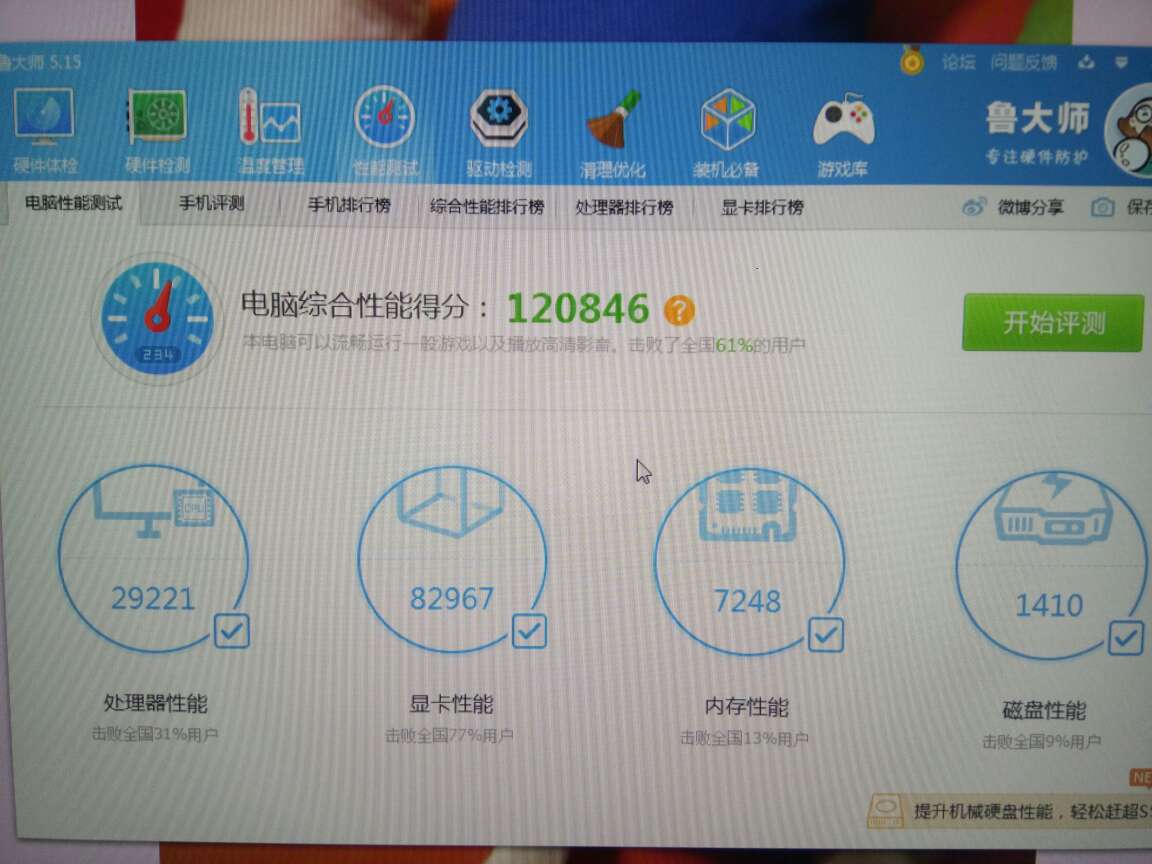This screenshot has width=1152, height=864.
Task: Uncheck the 内存性能 test checkbox
Action: point(826,635)
